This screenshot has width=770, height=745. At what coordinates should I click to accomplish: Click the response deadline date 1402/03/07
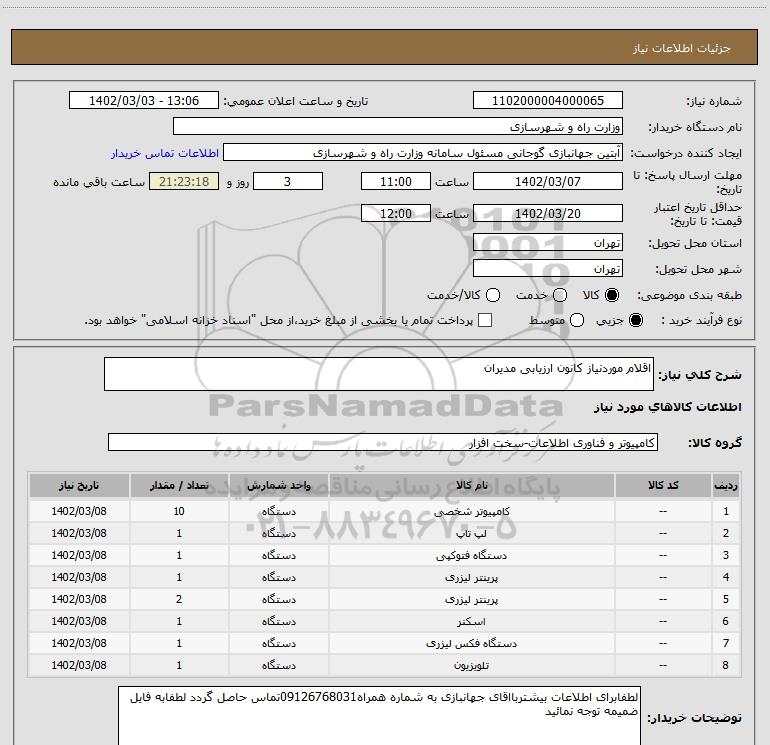548,181
